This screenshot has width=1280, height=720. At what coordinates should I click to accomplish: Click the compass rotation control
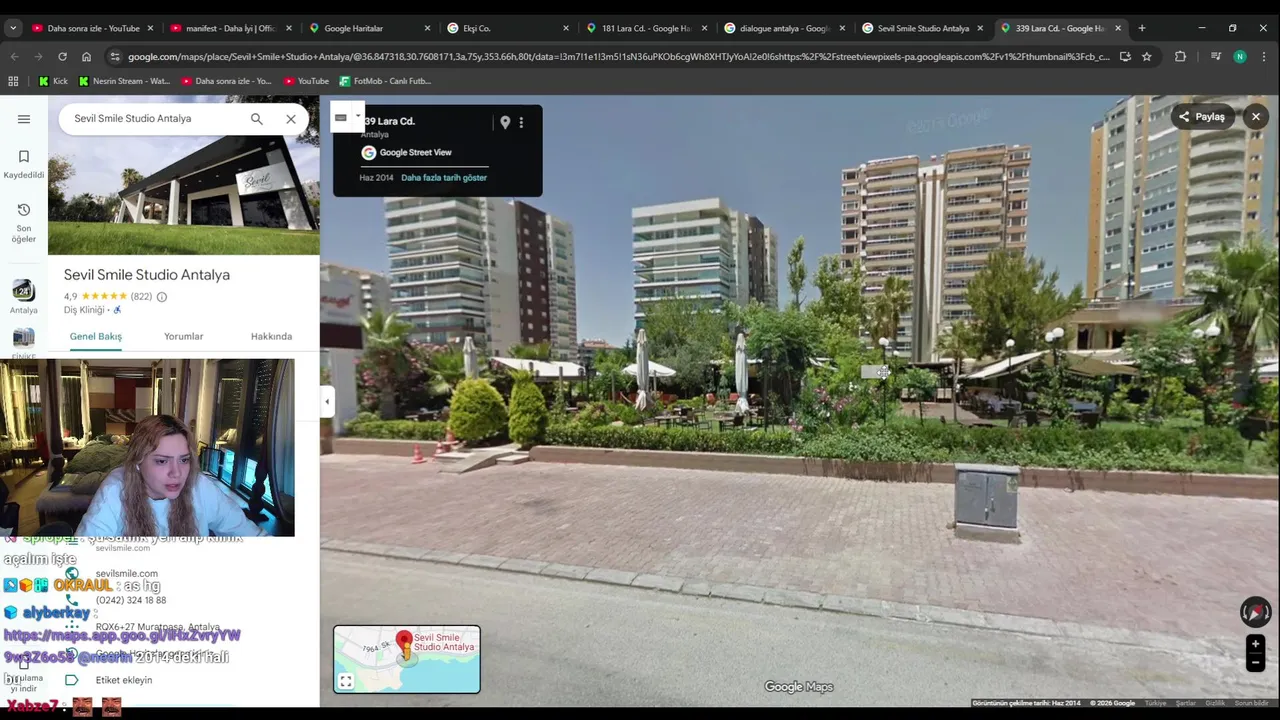1255,612
